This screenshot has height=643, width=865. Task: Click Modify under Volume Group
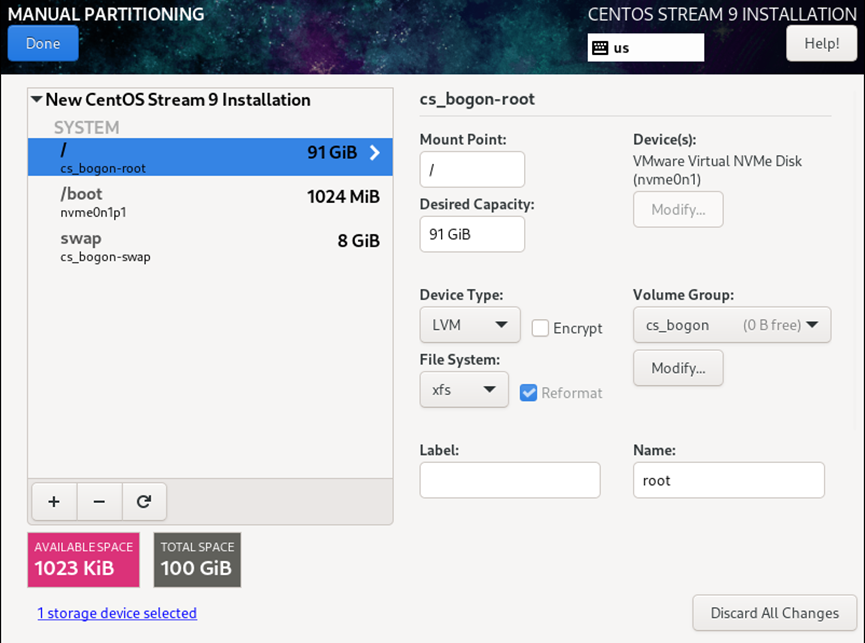coord(678,368)
